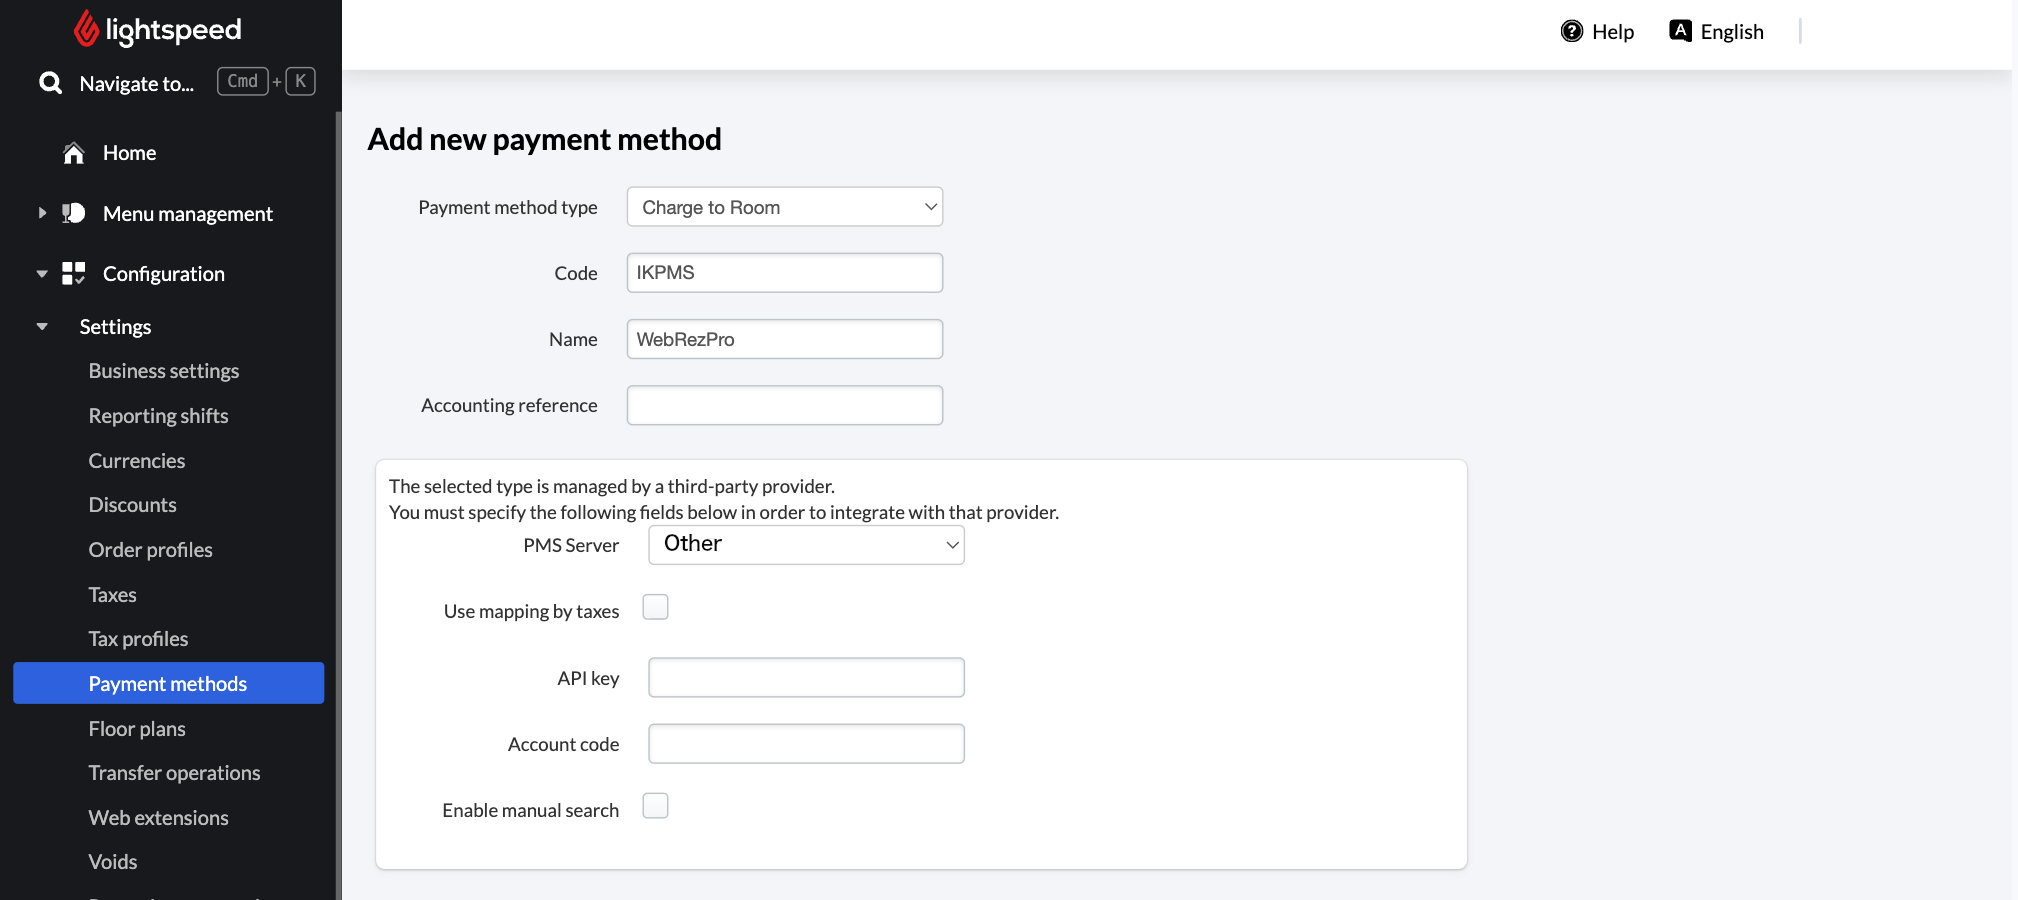The width and height of the screenshot is (2018, 900).
Task: Click the Menu management icon
Action: [74, 213]
